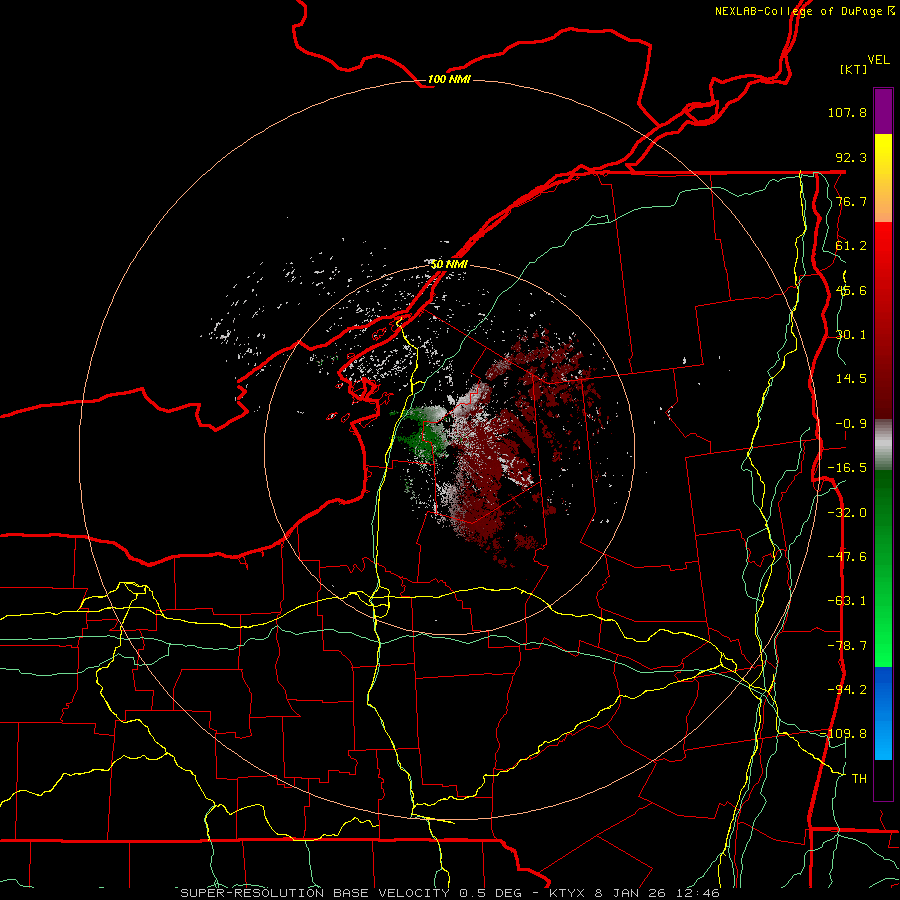The height and width of the screenshot is (900, 900).
Task: Pick the blue segment of the velocity color bar
Action: [883, 713]
